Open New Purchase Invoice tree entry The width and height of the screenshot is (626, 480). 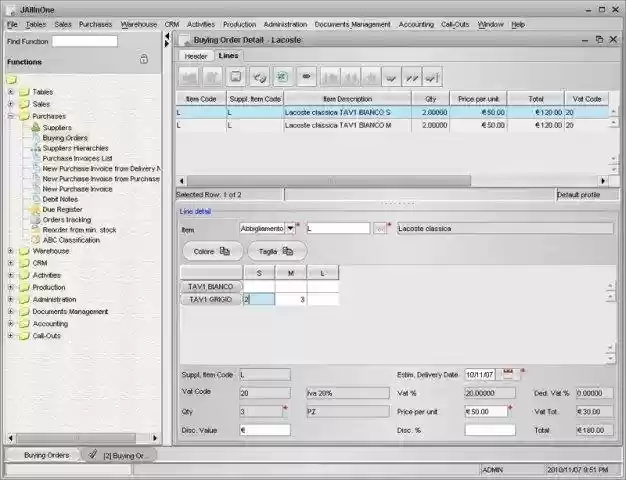[x=77, y=189]
